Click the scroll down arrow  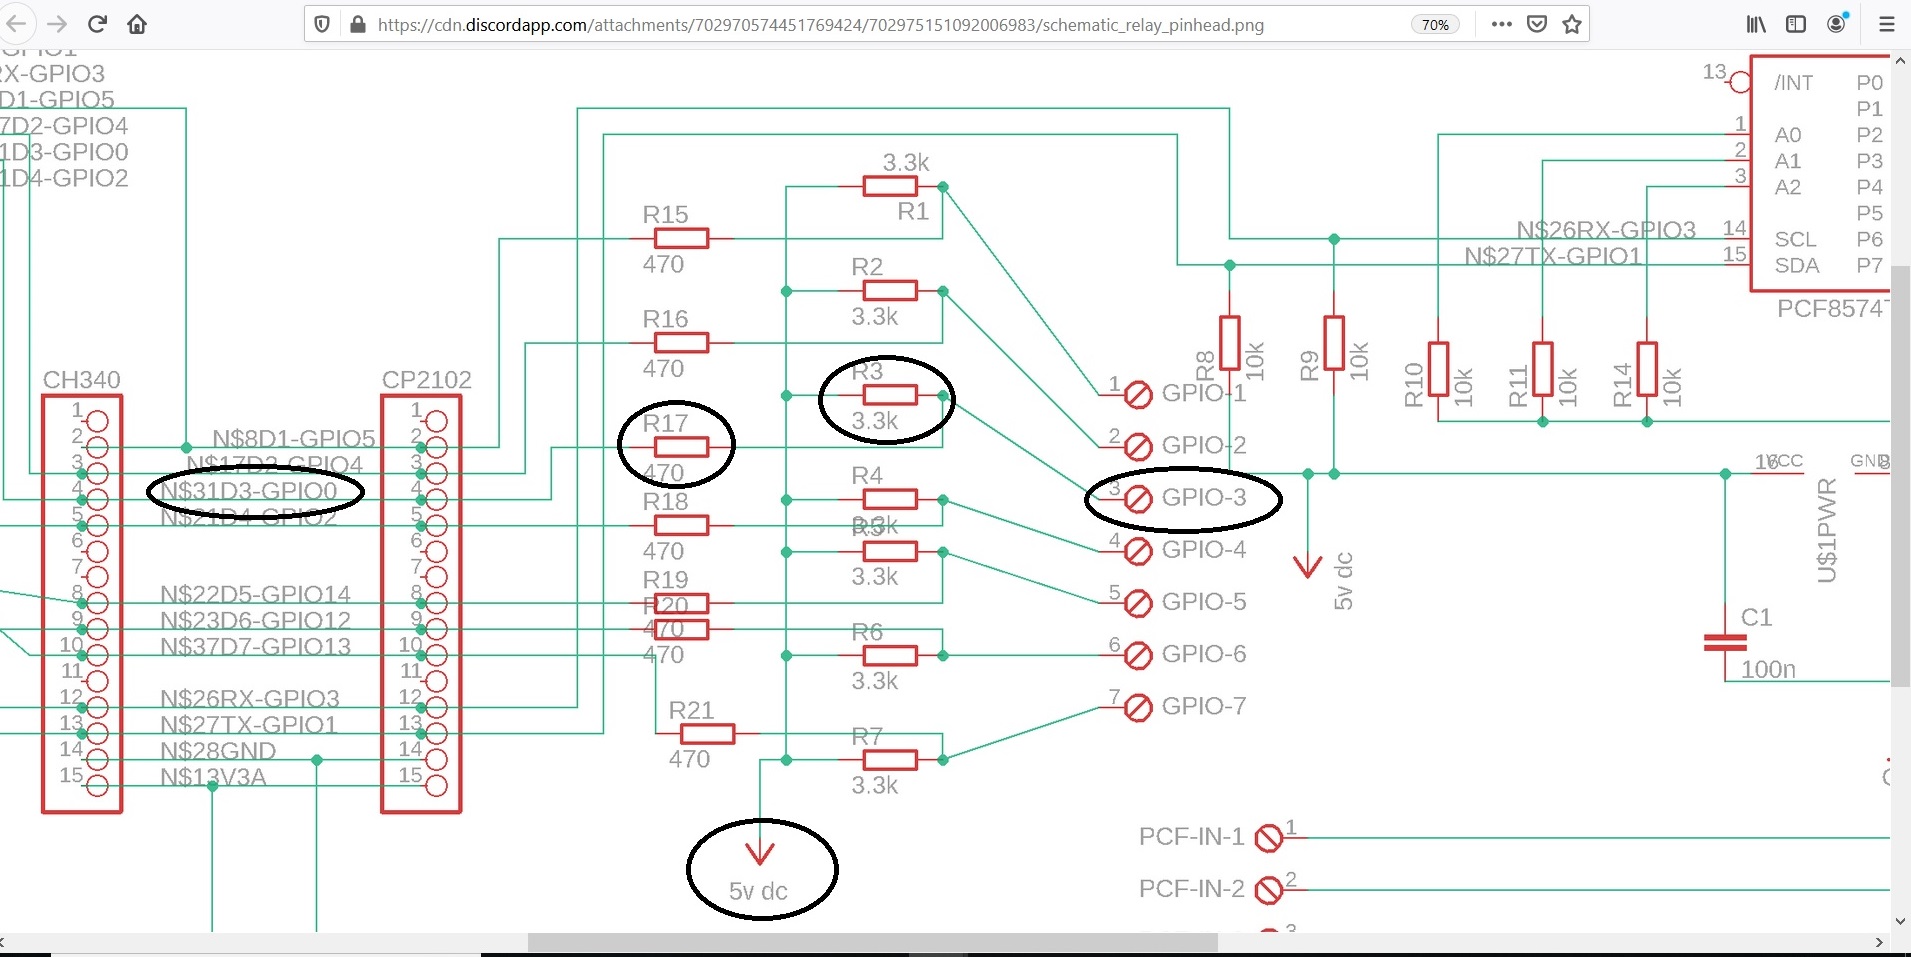coord(1900,922)
